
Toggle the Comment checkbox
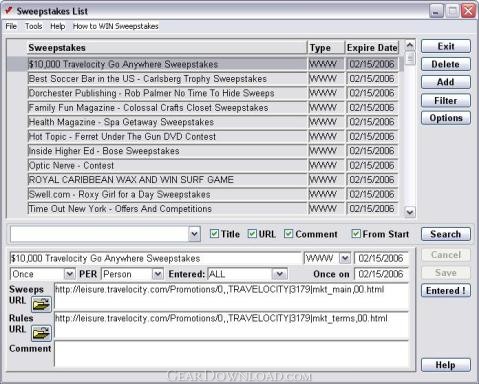click(x=288, y=234)
